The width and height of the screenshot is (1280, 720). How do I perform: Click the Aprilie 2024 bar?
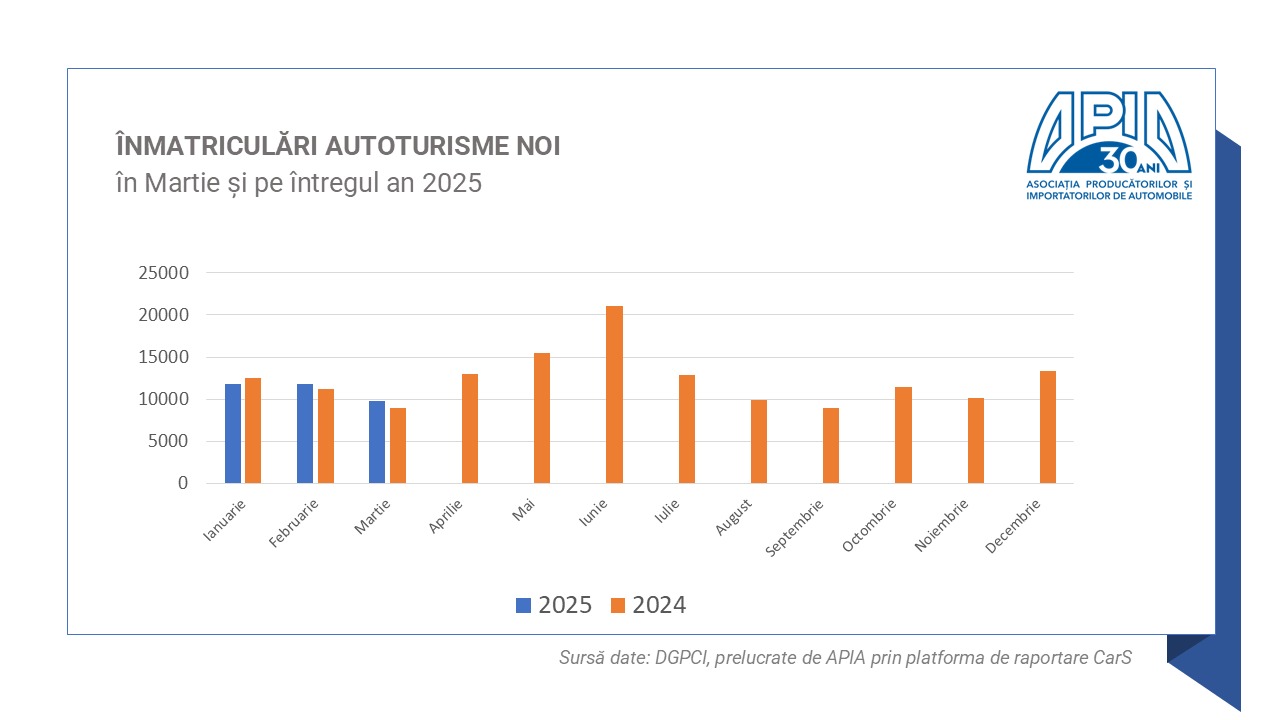pyautogui.click(x=470, y=428)
